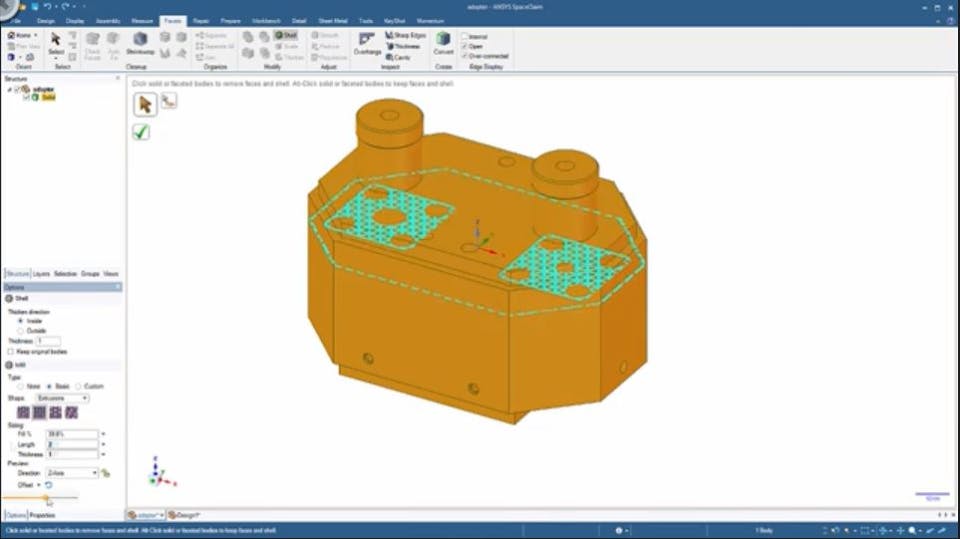This screenshot has width=960, height=539.
Task: Click the Sharp Edges inspect tool
Action: [405, 36]
